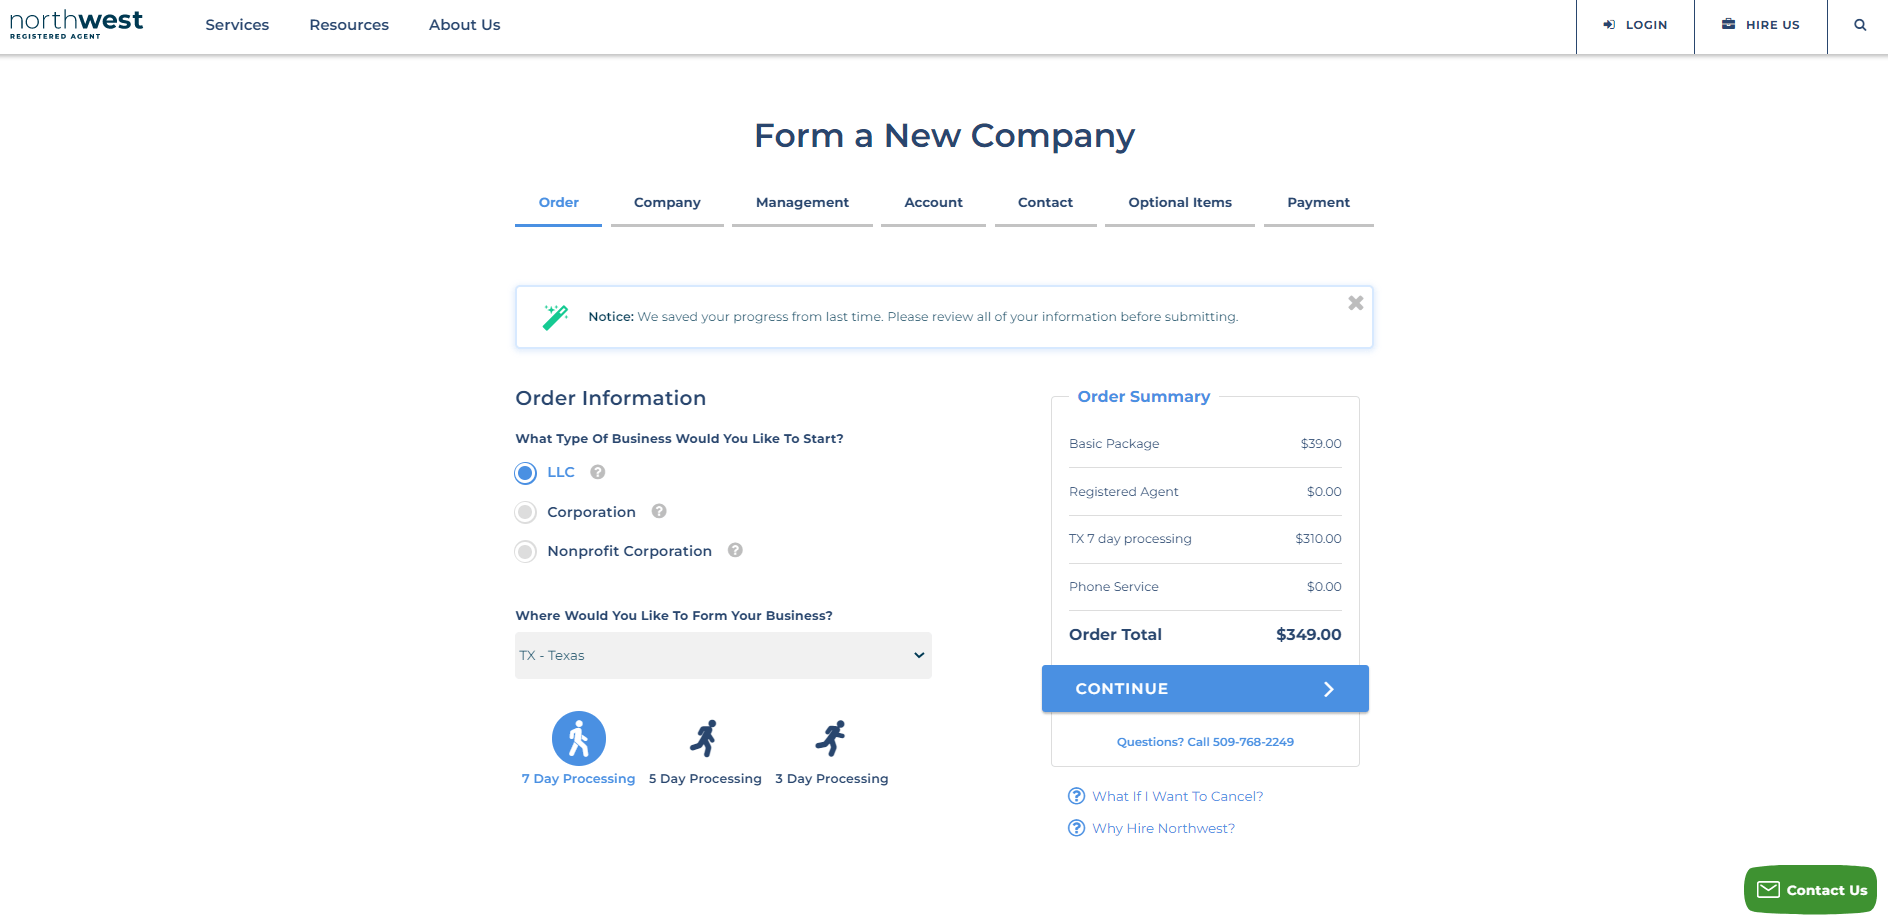
Task: Select the 7 Day Processing walking icon
Action: pos(579,739)
